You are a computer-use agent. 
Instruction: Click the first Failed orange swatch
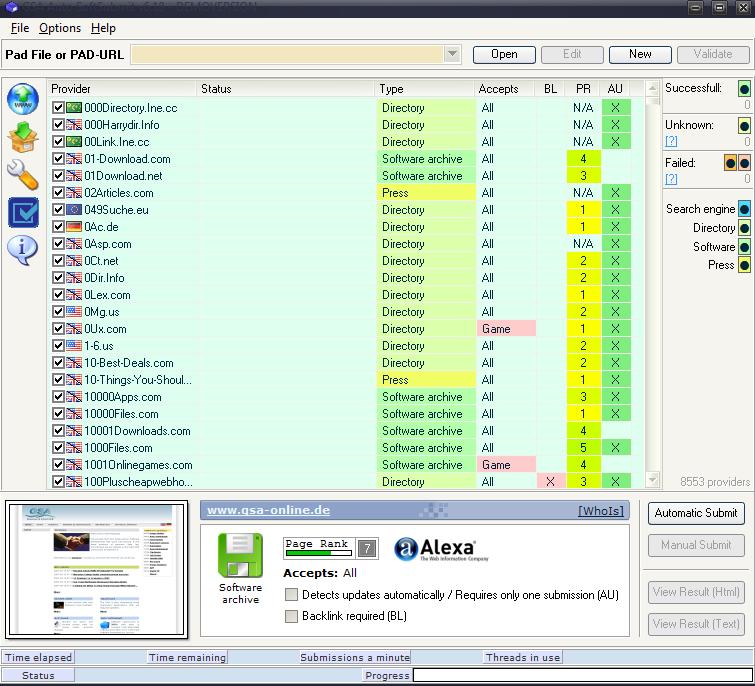pyautogui.click(x=730, y=163)
